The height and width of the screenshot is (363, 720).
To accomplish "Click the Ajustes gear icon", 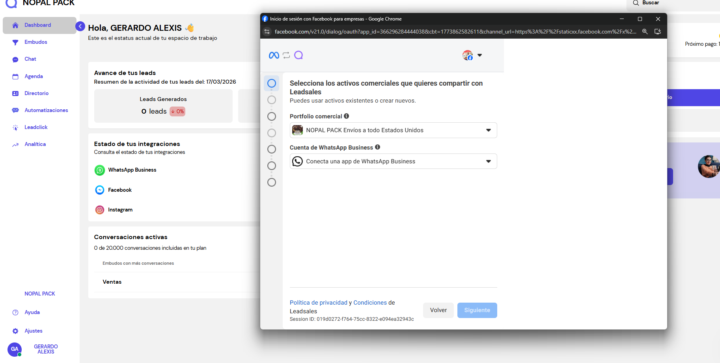I will pos(15,331).
